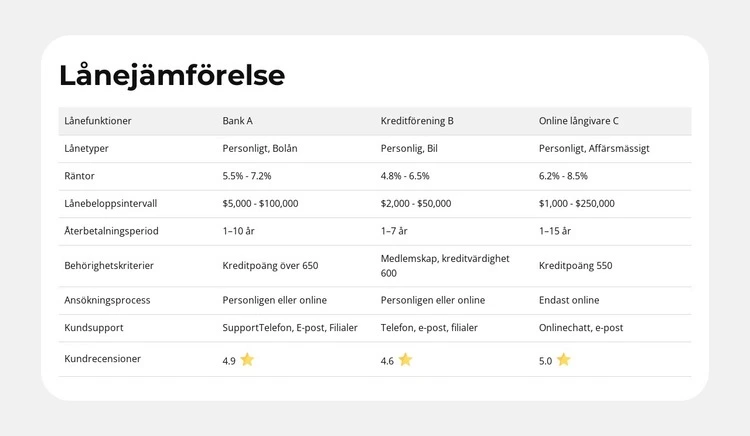The height and width of the screenshot is (436, 750).
Task: Select the Online långivare C column header
Action: point(578,121)
